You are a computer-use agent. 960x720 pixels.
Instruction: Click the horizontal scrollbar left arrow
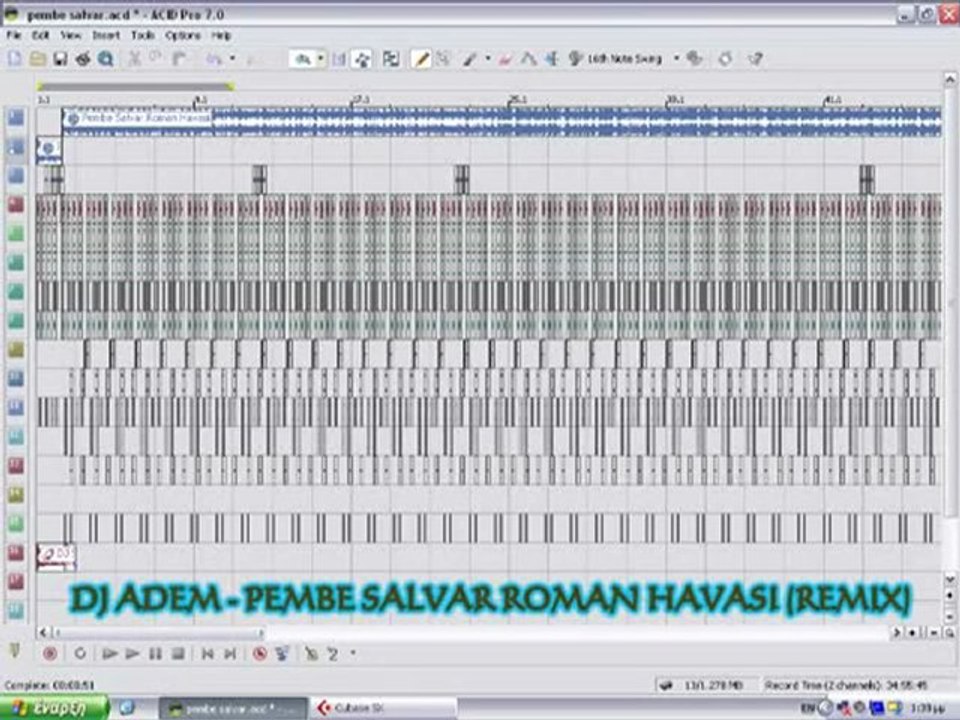[x=43, y=632]
